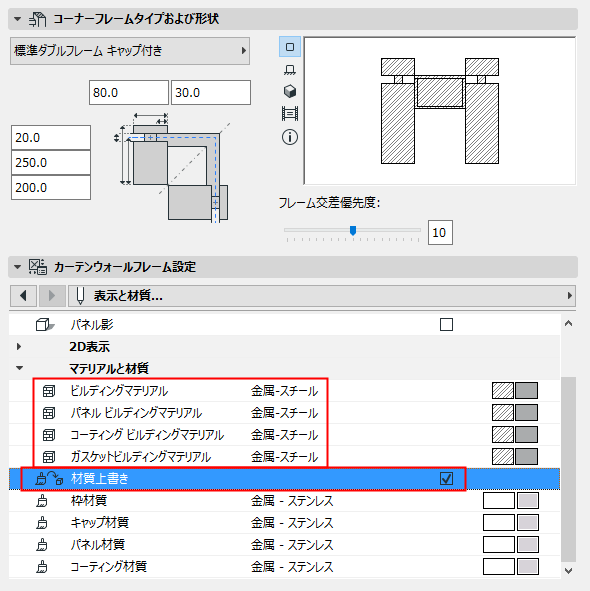Click the corner frame type section icon

[x=38, y=19]
